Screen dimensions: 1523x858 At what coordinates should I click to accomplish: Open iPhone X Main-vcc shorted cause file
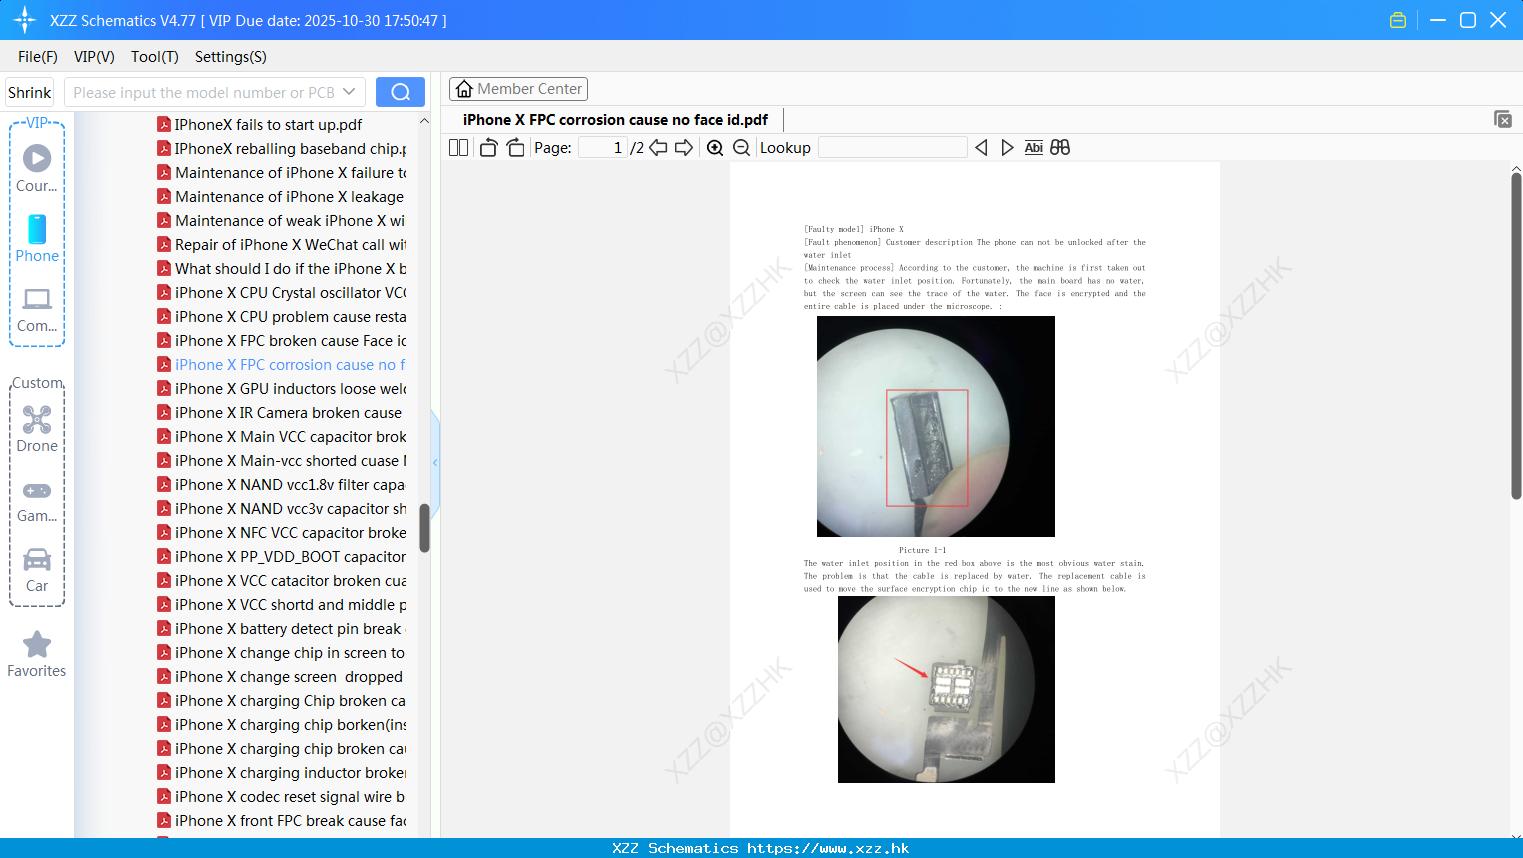[290, 461]
